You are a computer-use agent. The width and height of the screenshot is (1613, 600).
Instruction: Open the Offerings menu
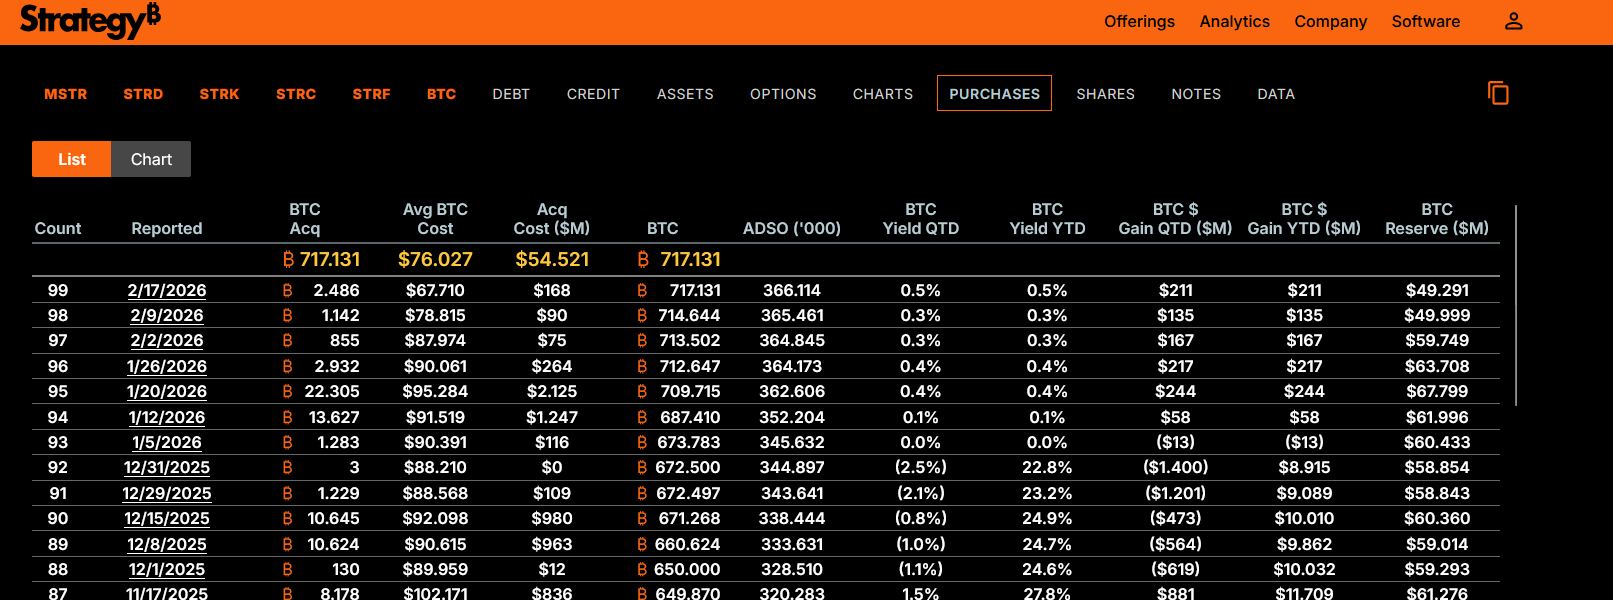1139,21
